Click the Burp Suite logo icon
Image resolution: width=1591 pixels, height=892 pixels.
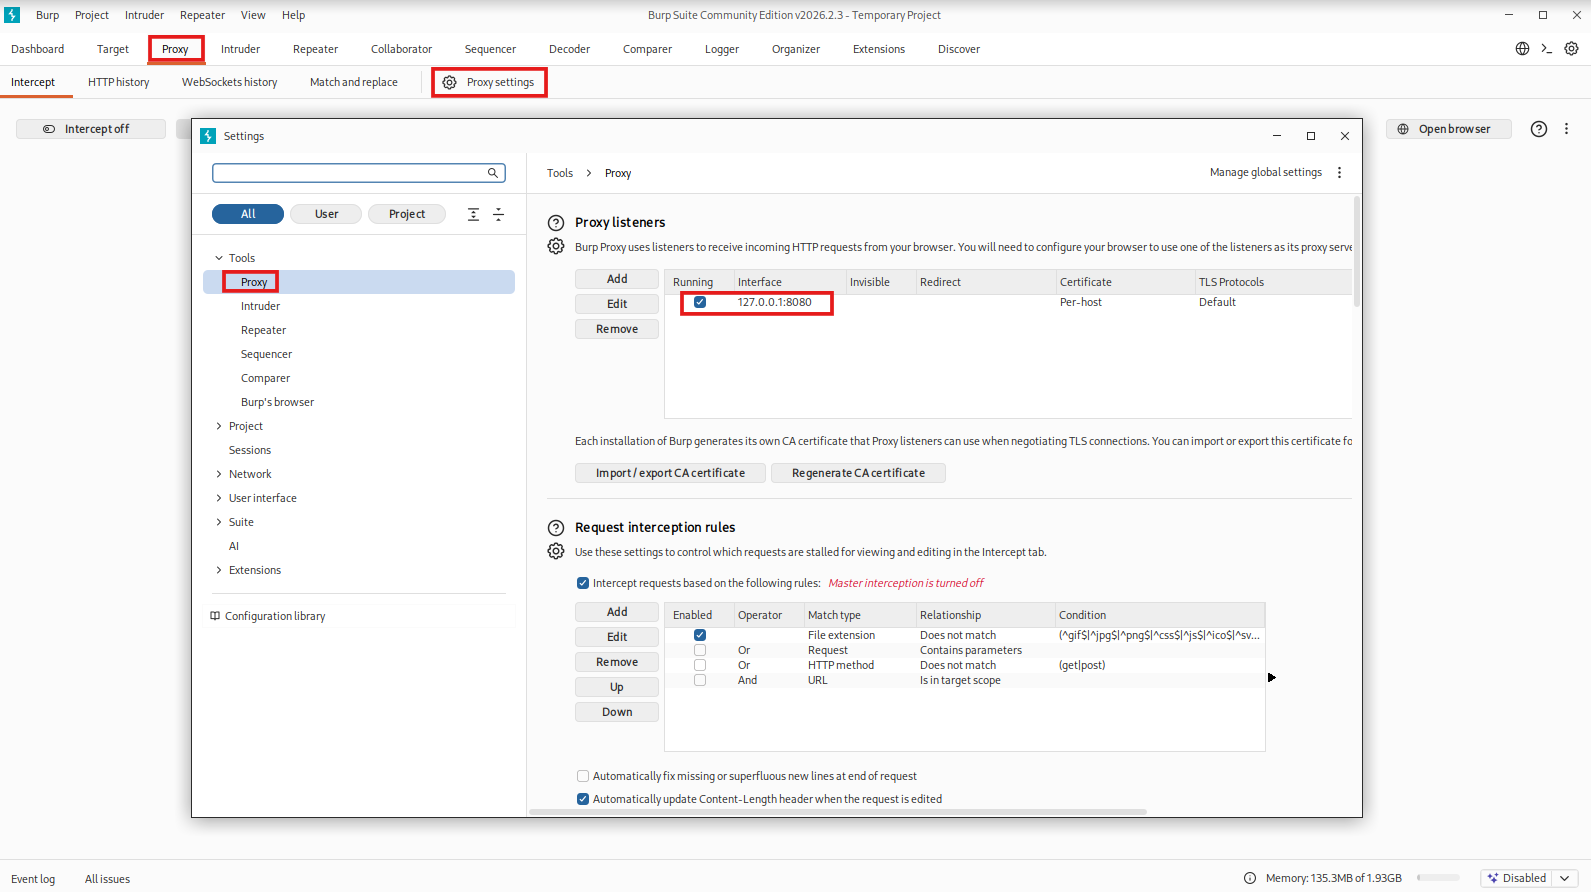coord(12,15)
